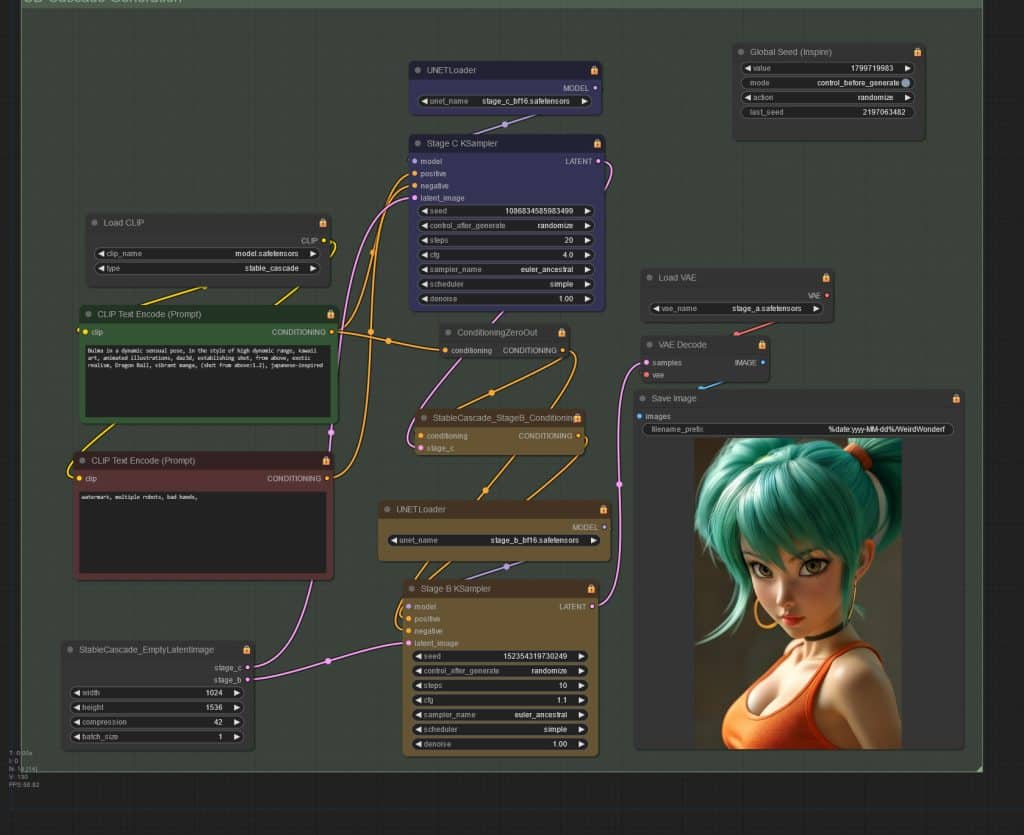Viewport: 1024px width, 835px height.
Task: Toggle the control_before_generate mode switch in Global Seed
Action: [906, 83]
